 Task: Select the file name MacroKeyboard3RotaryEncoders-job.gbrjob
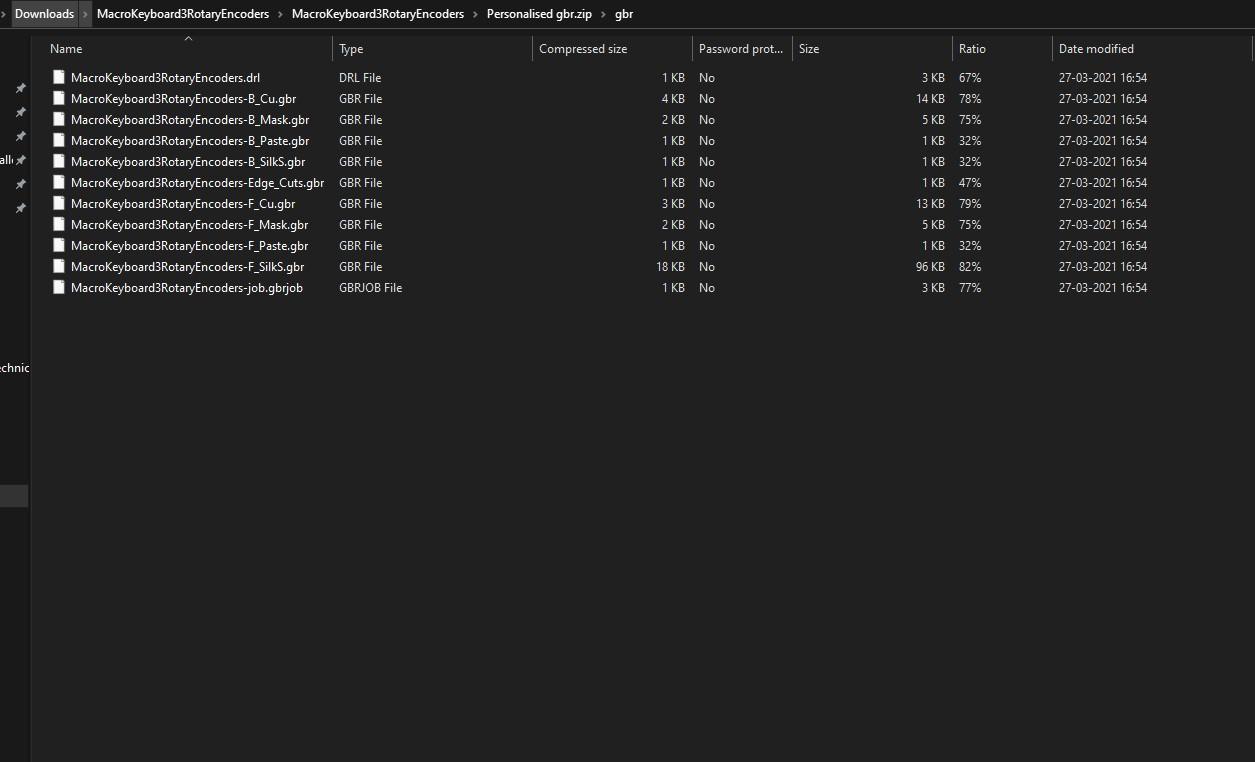pyautogui.click(x=187, y=287)
